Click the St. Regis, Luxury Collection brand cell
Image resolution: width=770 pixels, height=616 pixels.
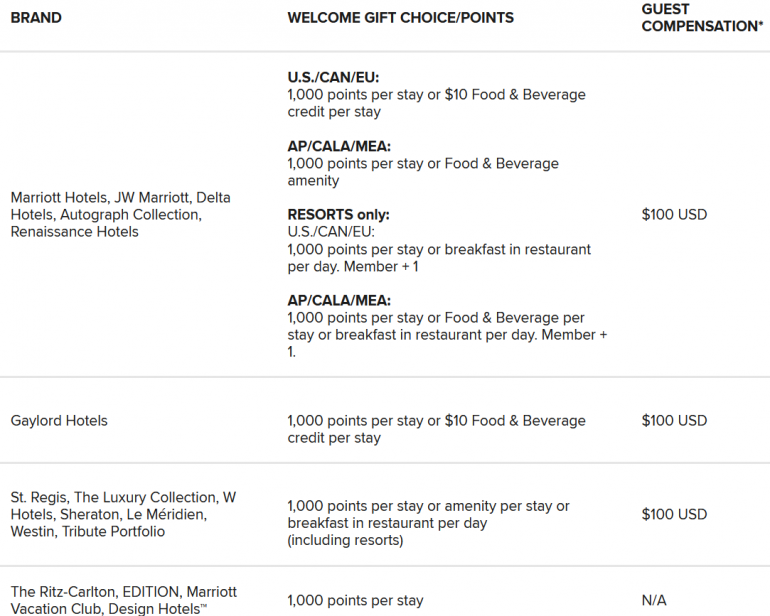(x=123, y=514)
